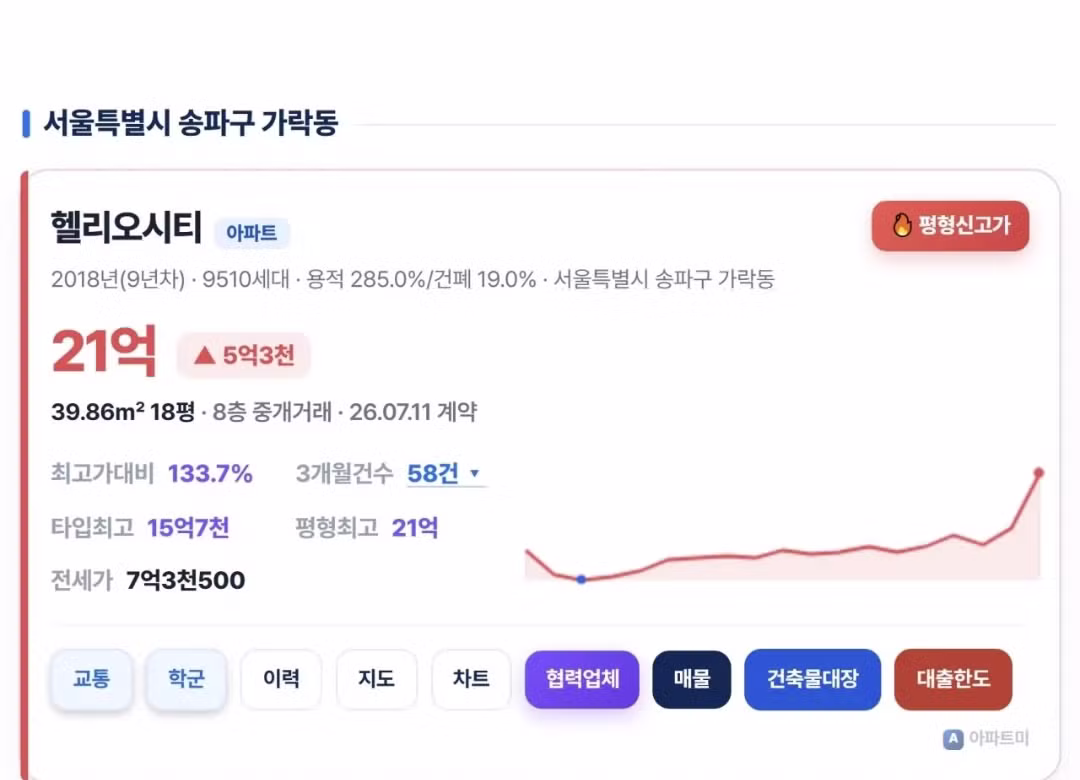Click the flame icon on 평형신고가 badge
This screenshot has height=780, width=1080.
click(x=902, y=225)
